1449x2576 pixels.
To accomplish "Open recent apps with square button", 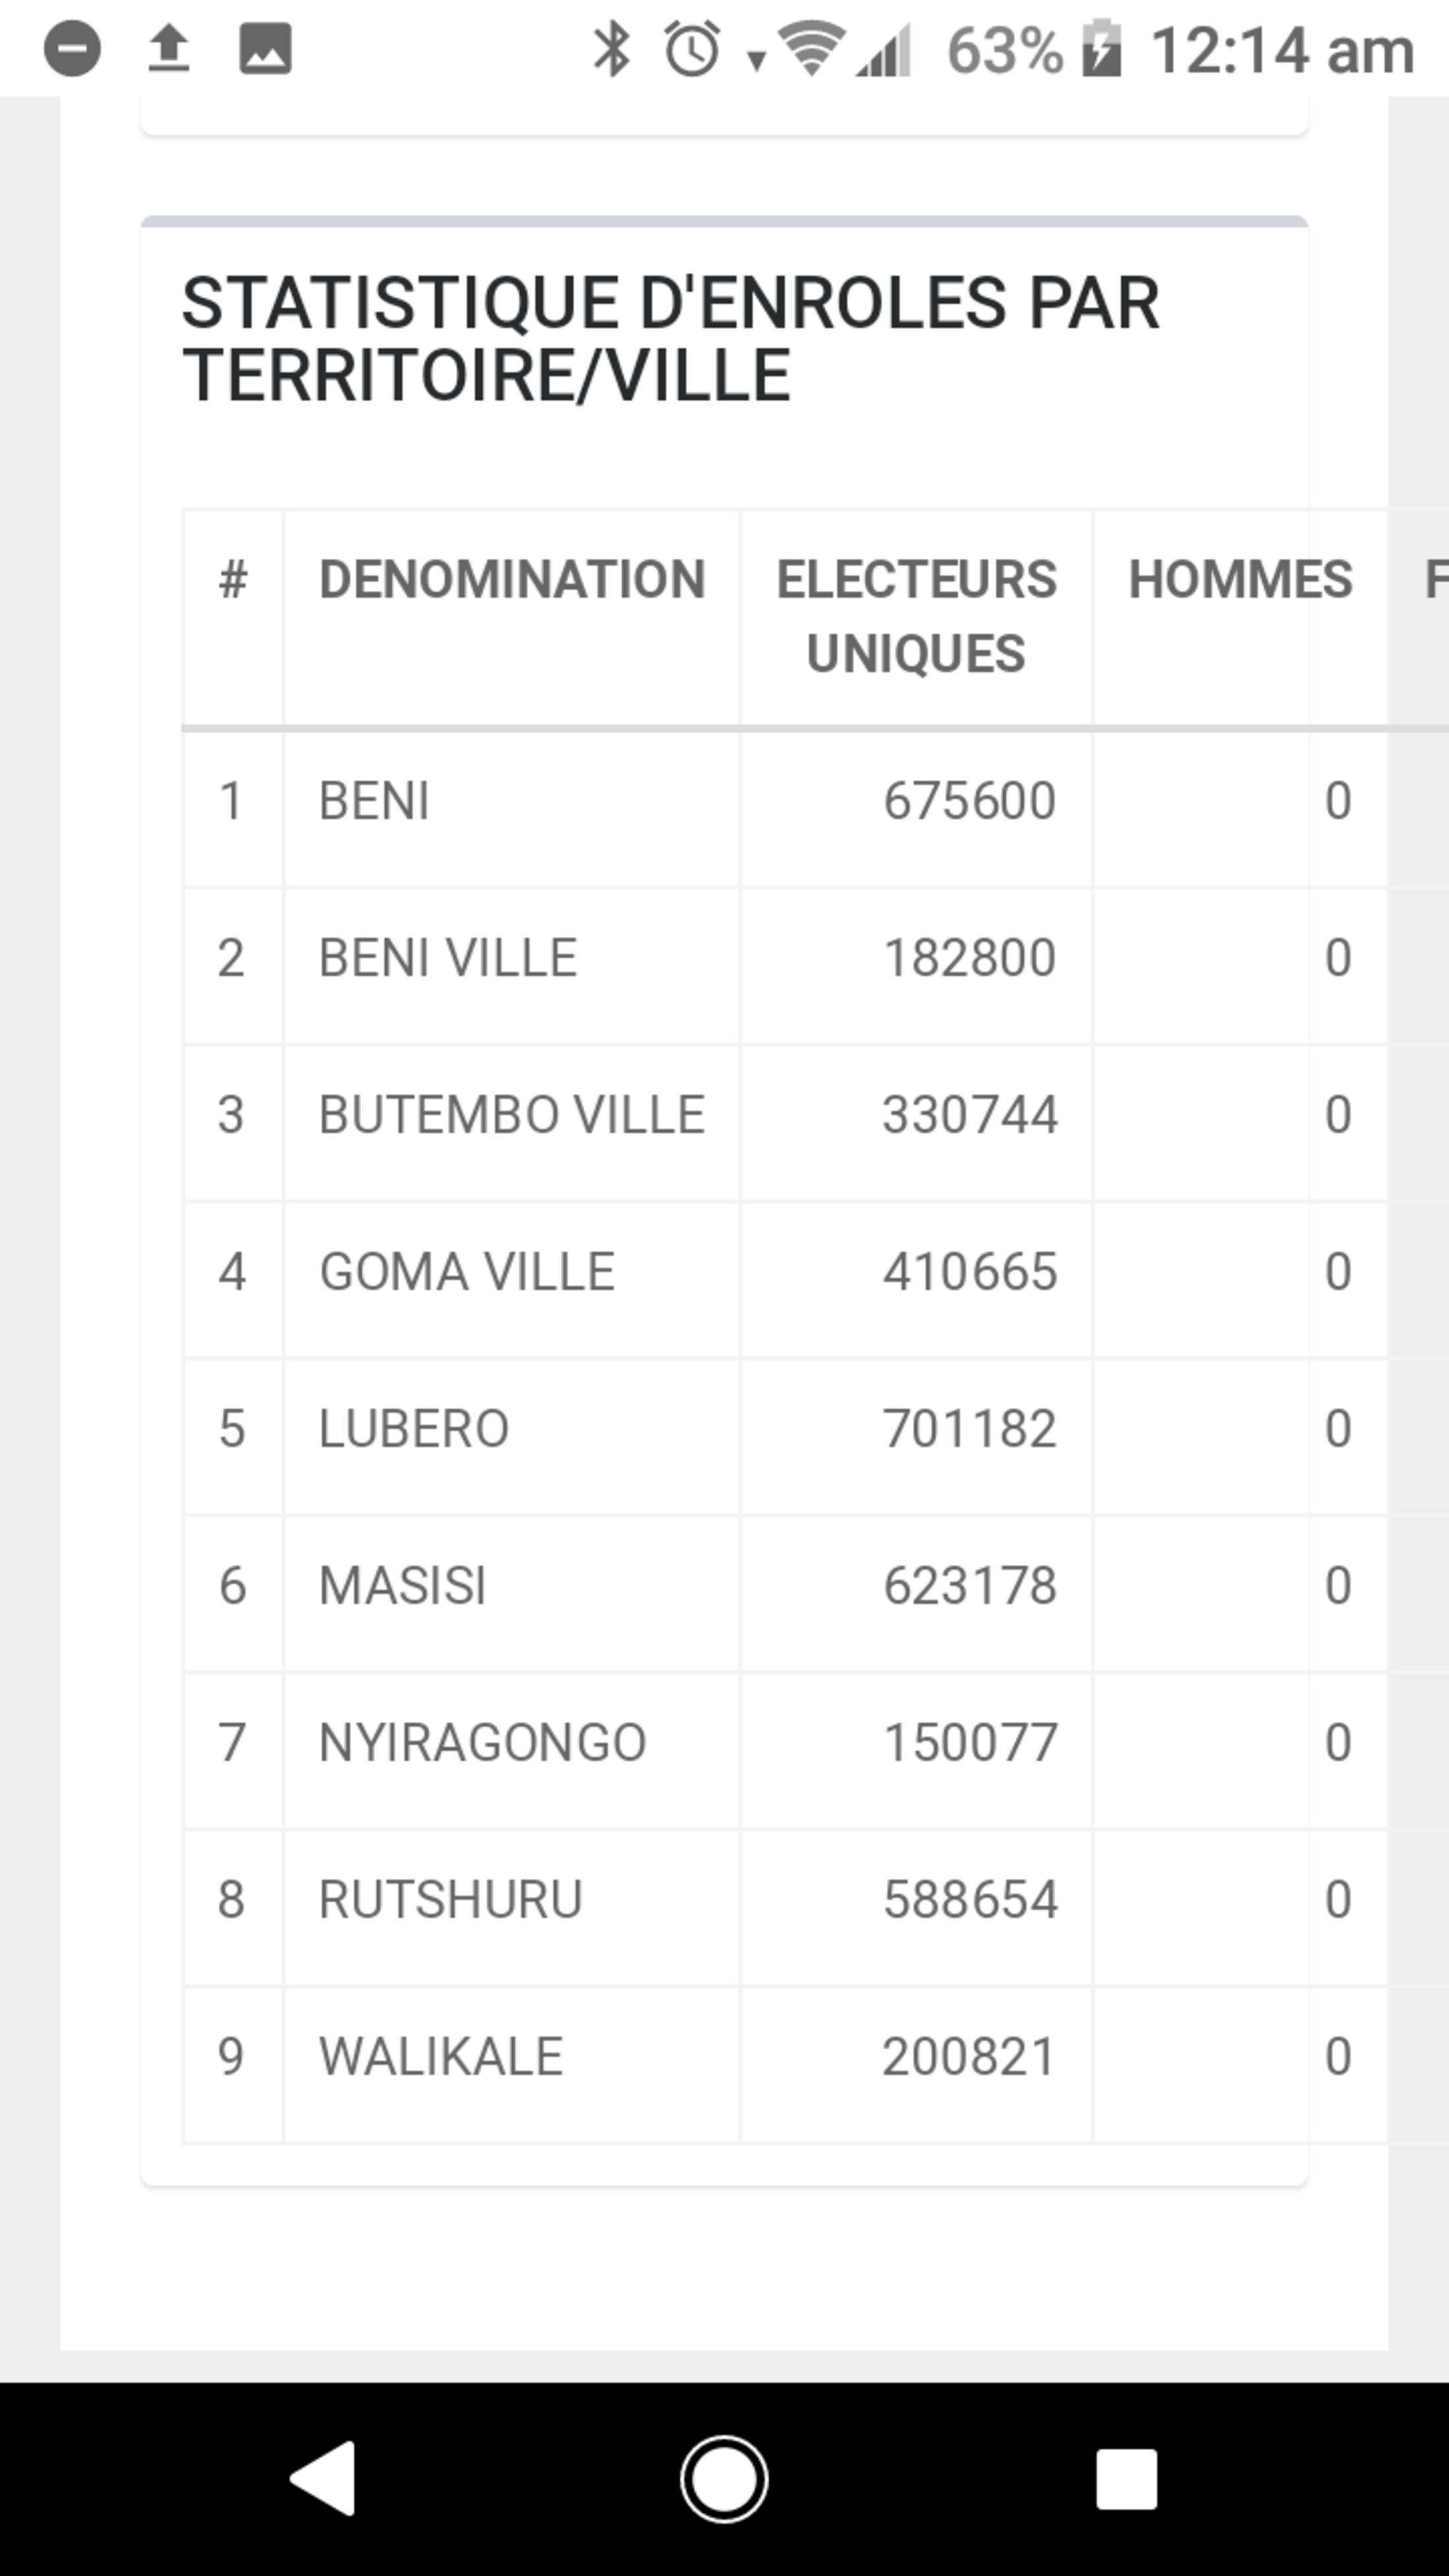I will click(x=1126, y=2479).
